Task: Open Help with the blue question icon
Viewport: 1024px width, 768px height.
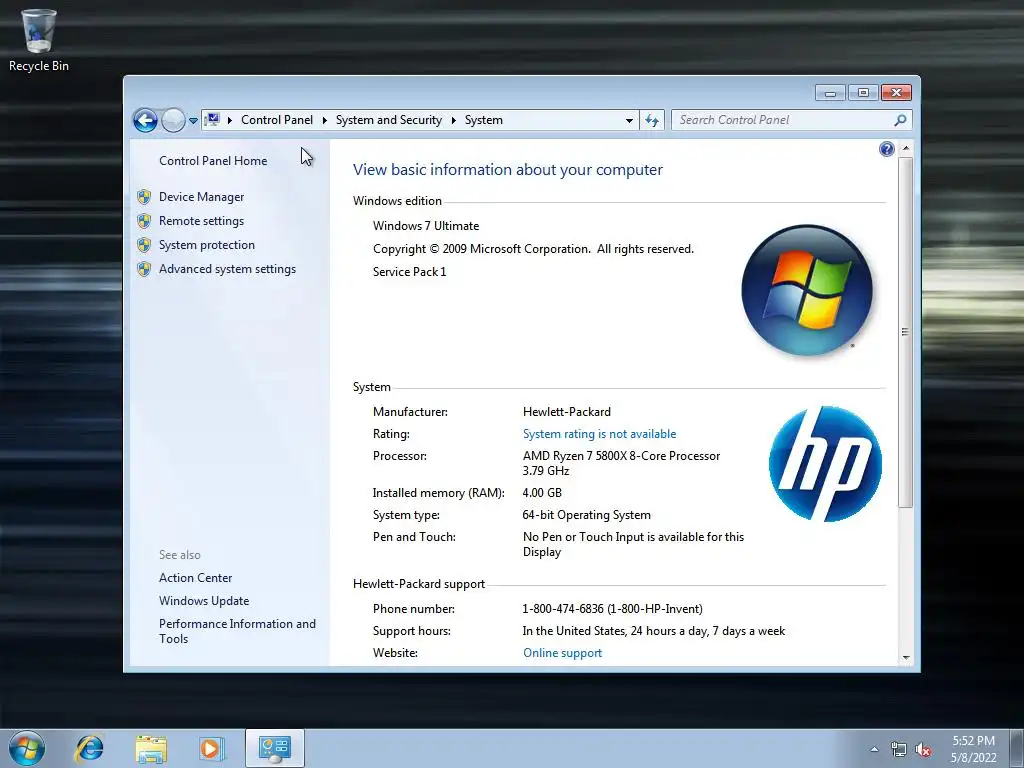Action: [886, 150]
